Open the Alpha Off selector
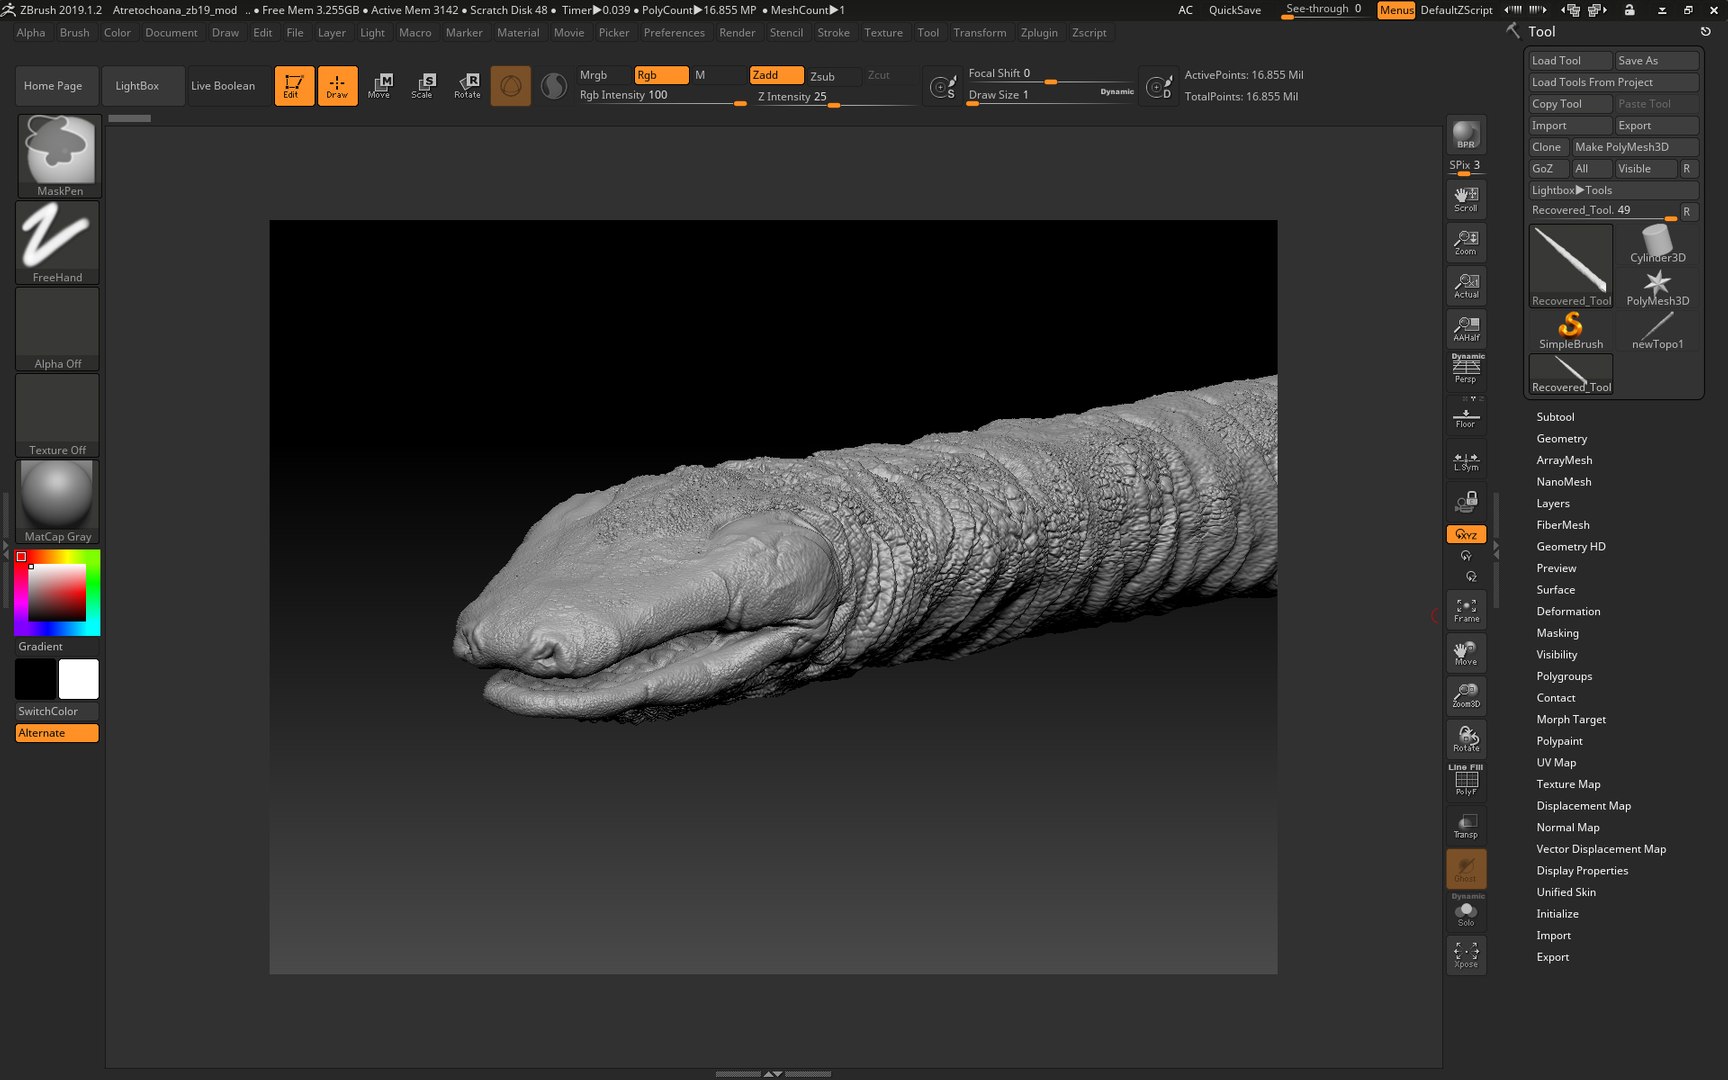 (58, 329)
